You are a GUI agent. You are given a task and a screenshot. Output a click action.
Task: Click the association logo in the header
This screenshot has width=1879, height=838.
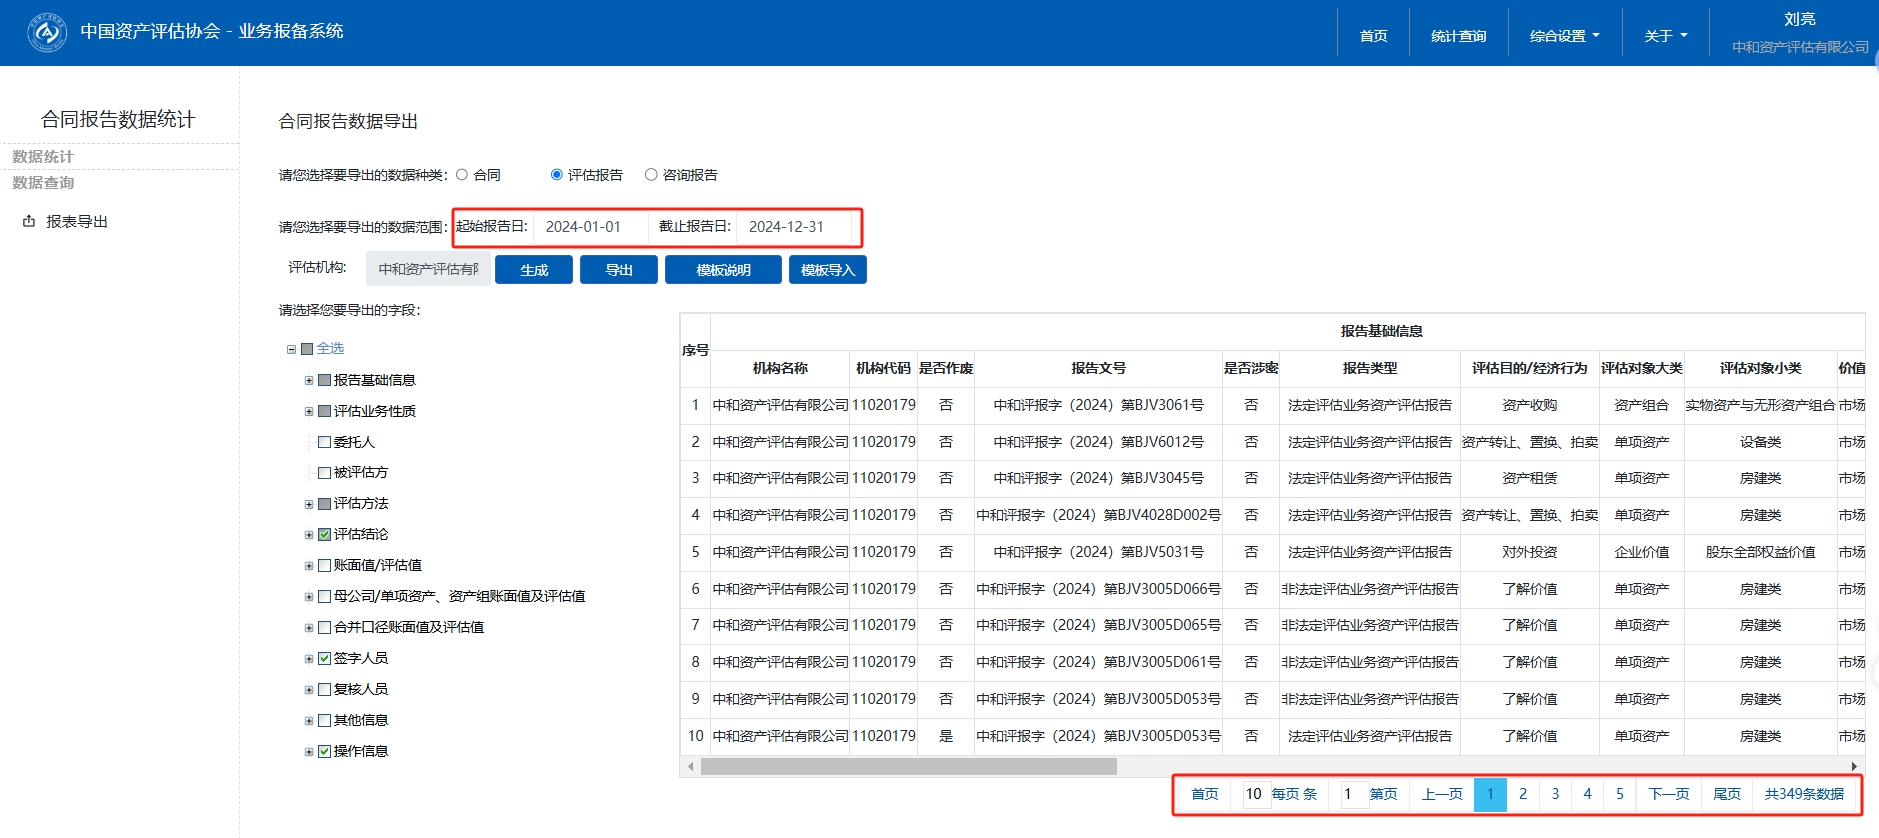tap(46, 32)
